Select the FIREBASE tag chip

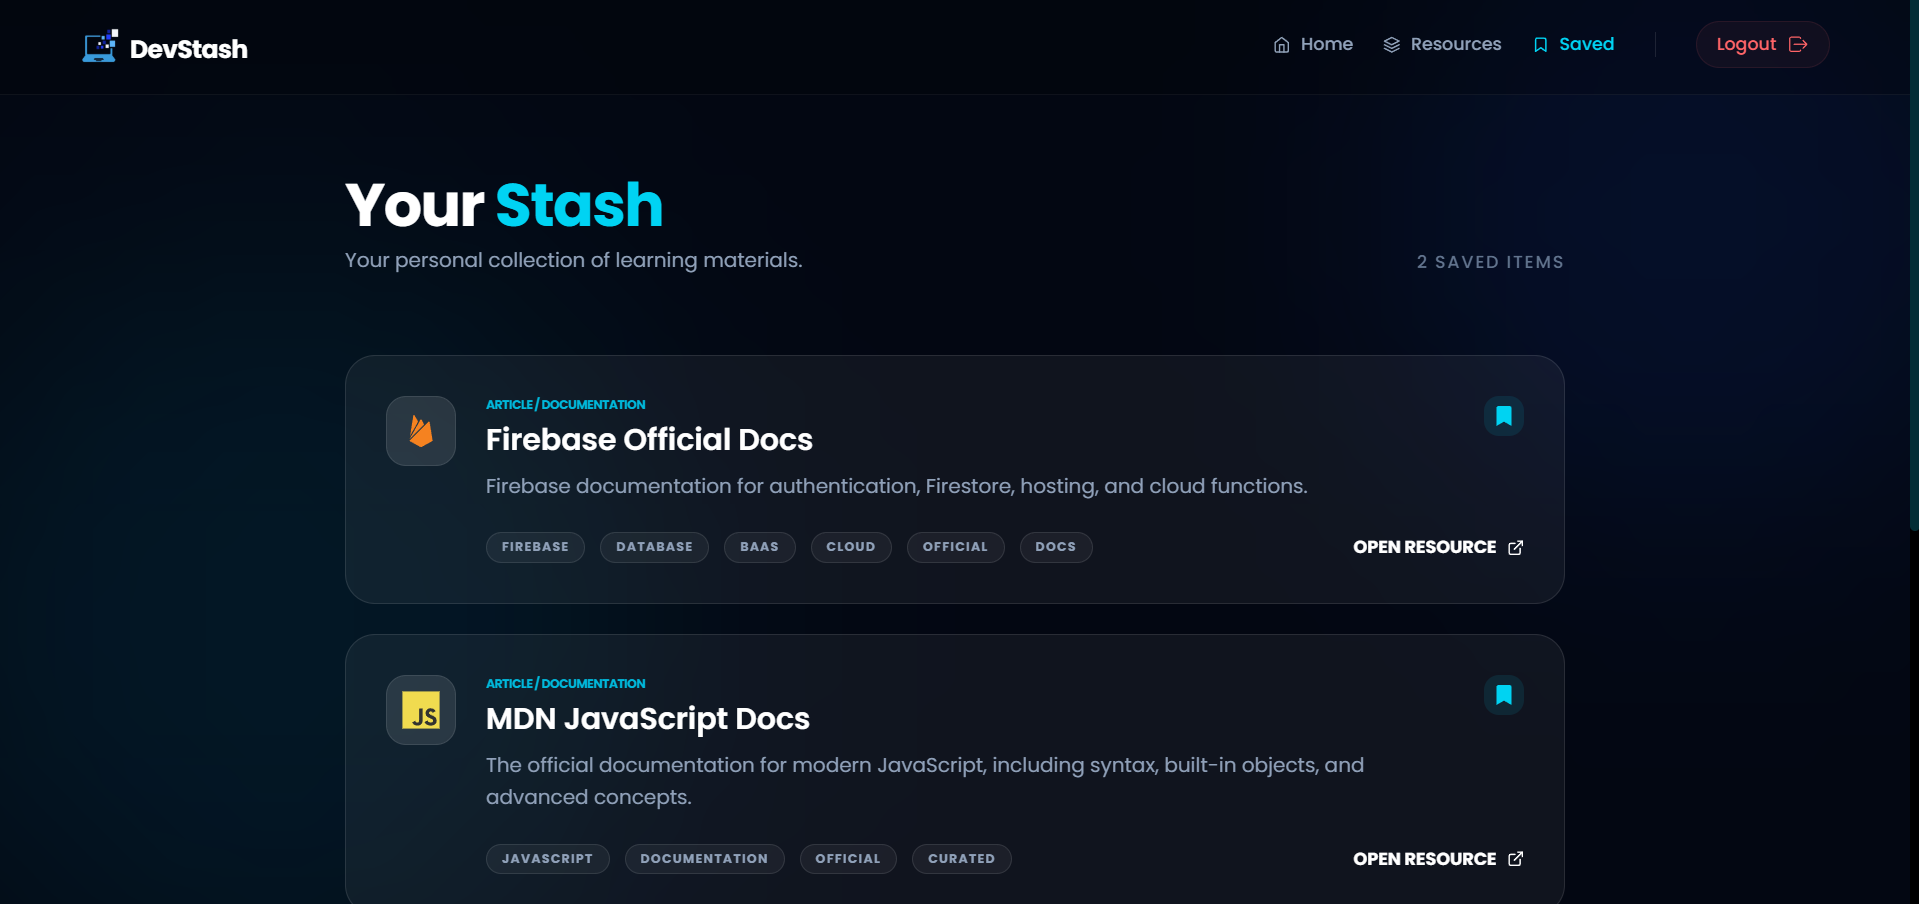[x=534, y=547]
